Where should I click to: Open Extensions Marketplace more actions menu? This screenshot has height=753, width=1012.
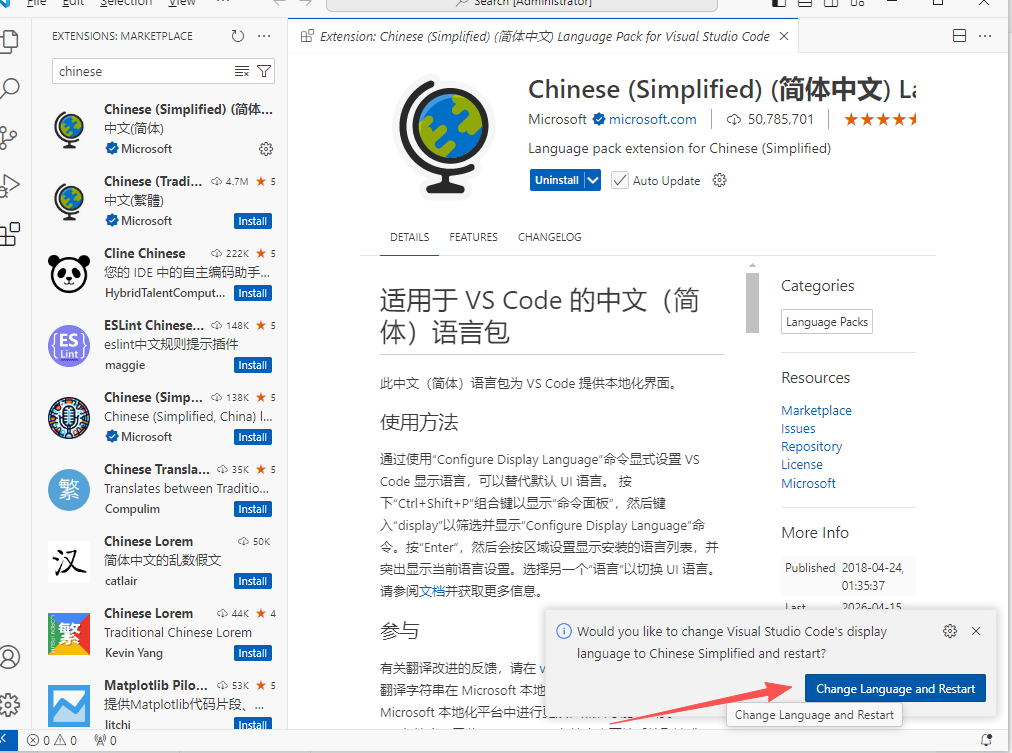(x=264, y=36)
